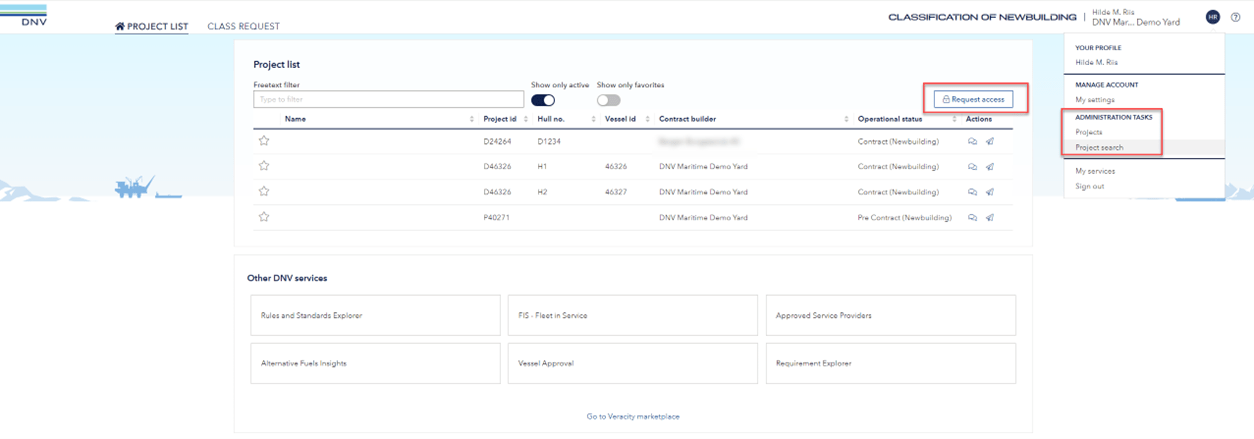Viewport: 1254px width, 439px height.
Task: Click the send icon for hull H1 row
Action: (x=989, y=167)
